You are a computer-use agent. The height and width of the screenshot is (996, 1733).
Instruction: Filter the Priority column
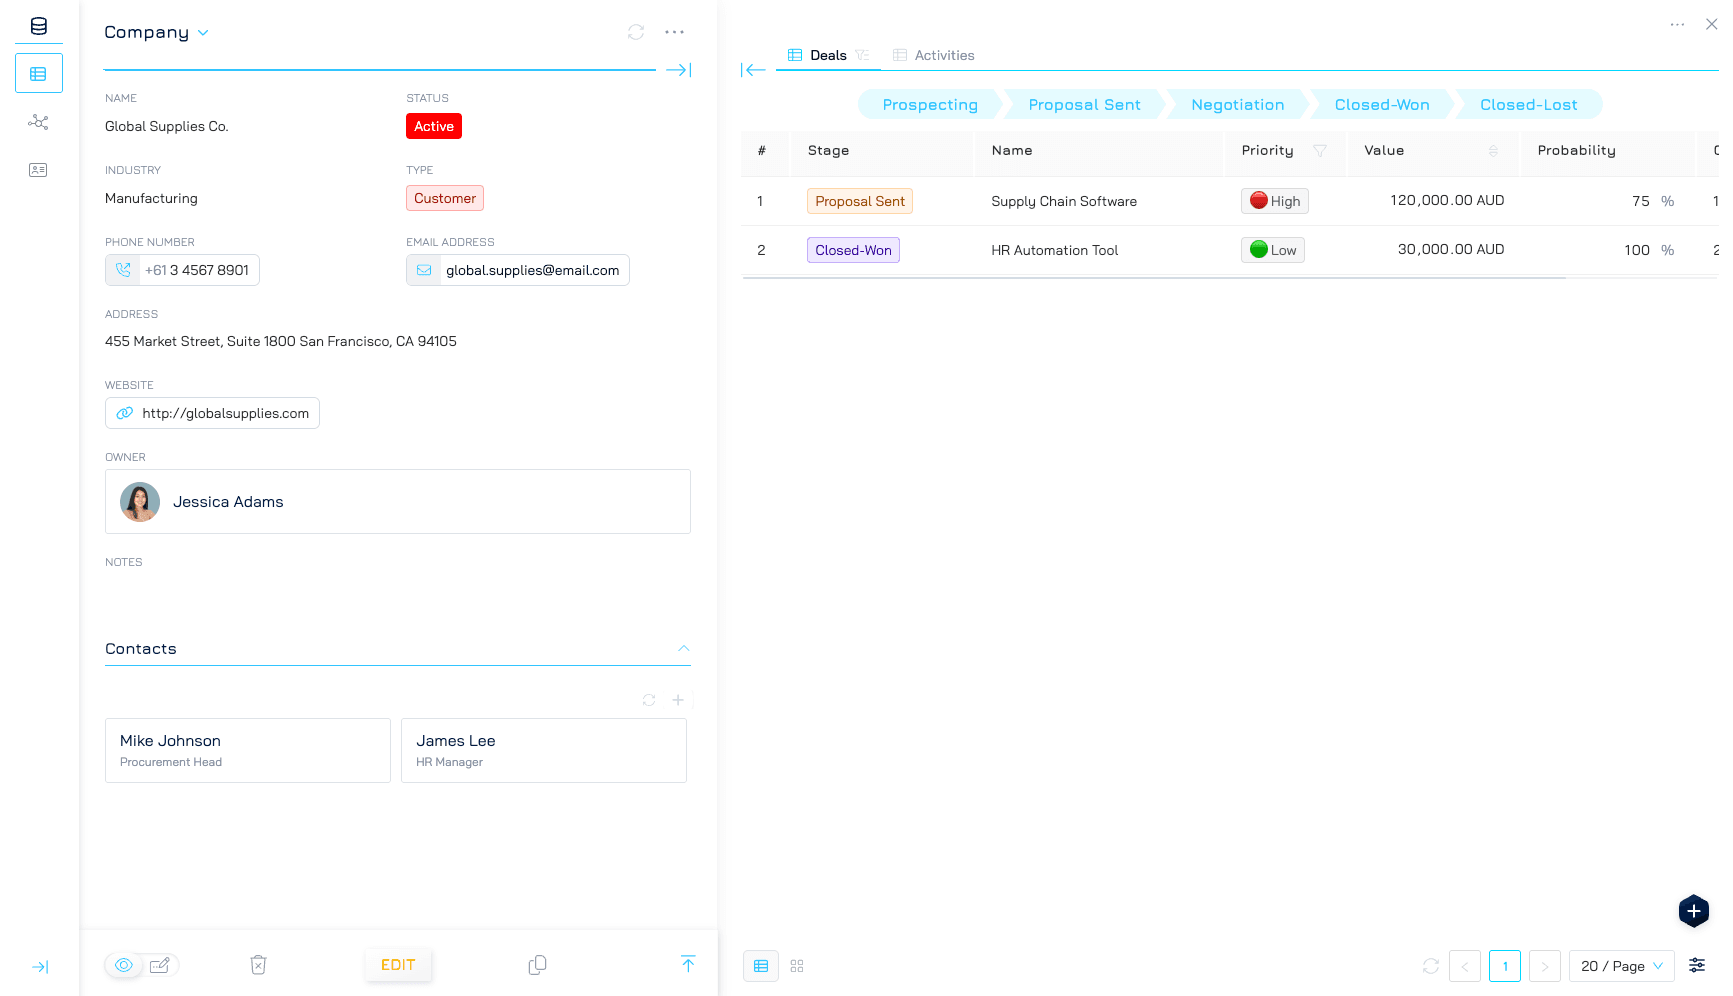point(1320,151)
